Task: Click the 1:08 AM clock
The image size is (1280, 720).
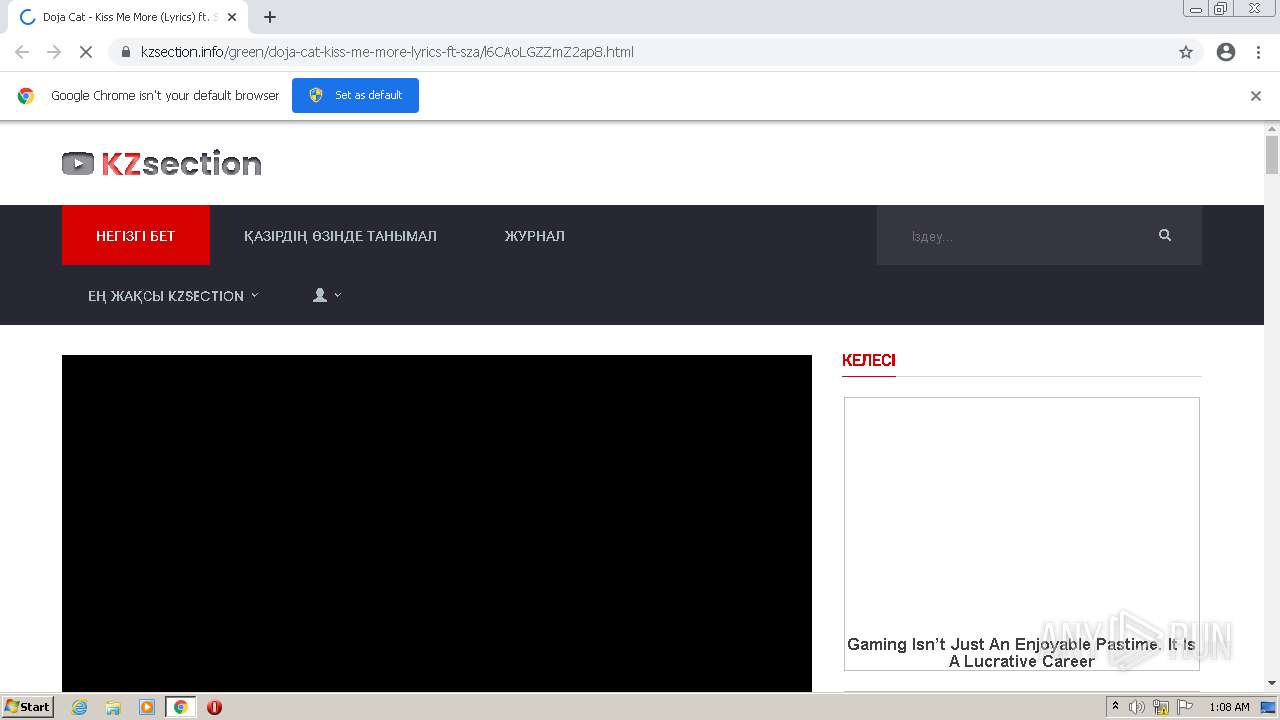Action: pyautogui.click(x=1229, y=707)
